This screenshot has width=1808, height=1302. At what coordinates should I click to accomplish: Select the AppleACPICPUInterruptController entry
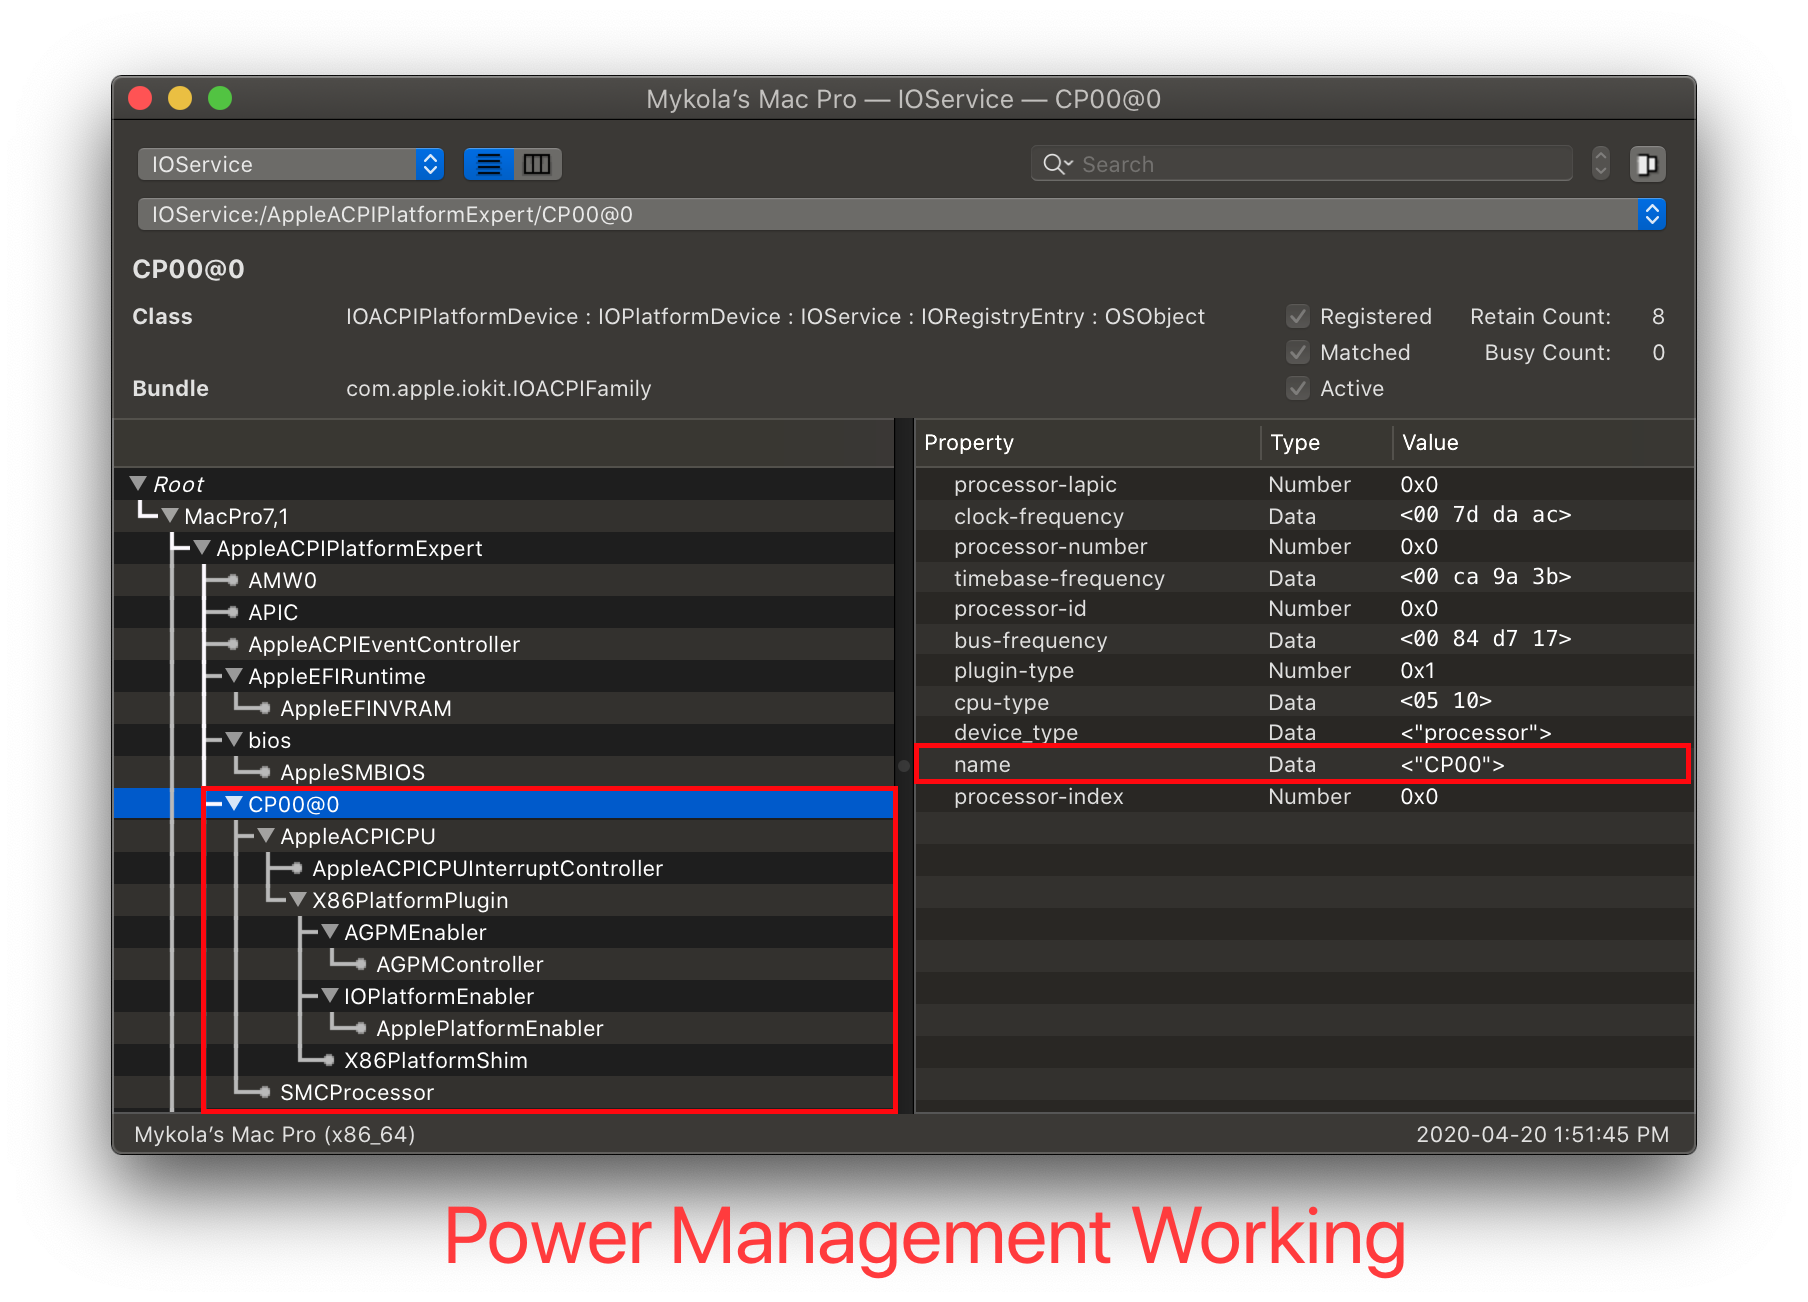click(x=487, y=868)
